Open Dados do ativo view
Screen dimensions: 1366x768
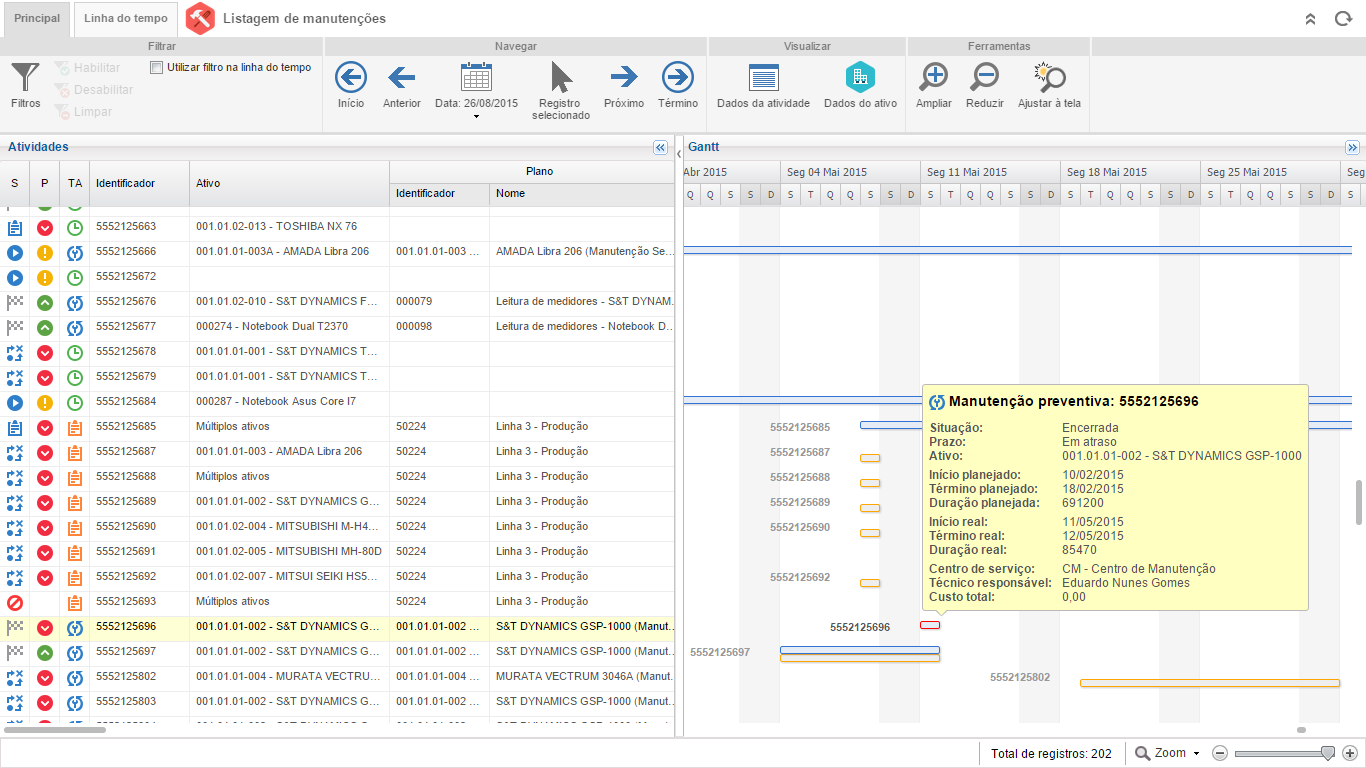pos(860,78)
